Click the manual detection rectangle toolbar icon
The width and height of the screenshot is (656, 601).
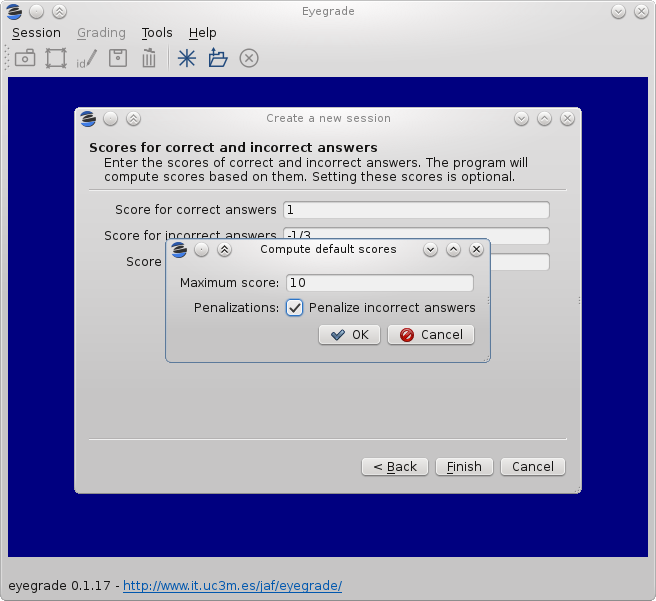[x=56, y=58]
